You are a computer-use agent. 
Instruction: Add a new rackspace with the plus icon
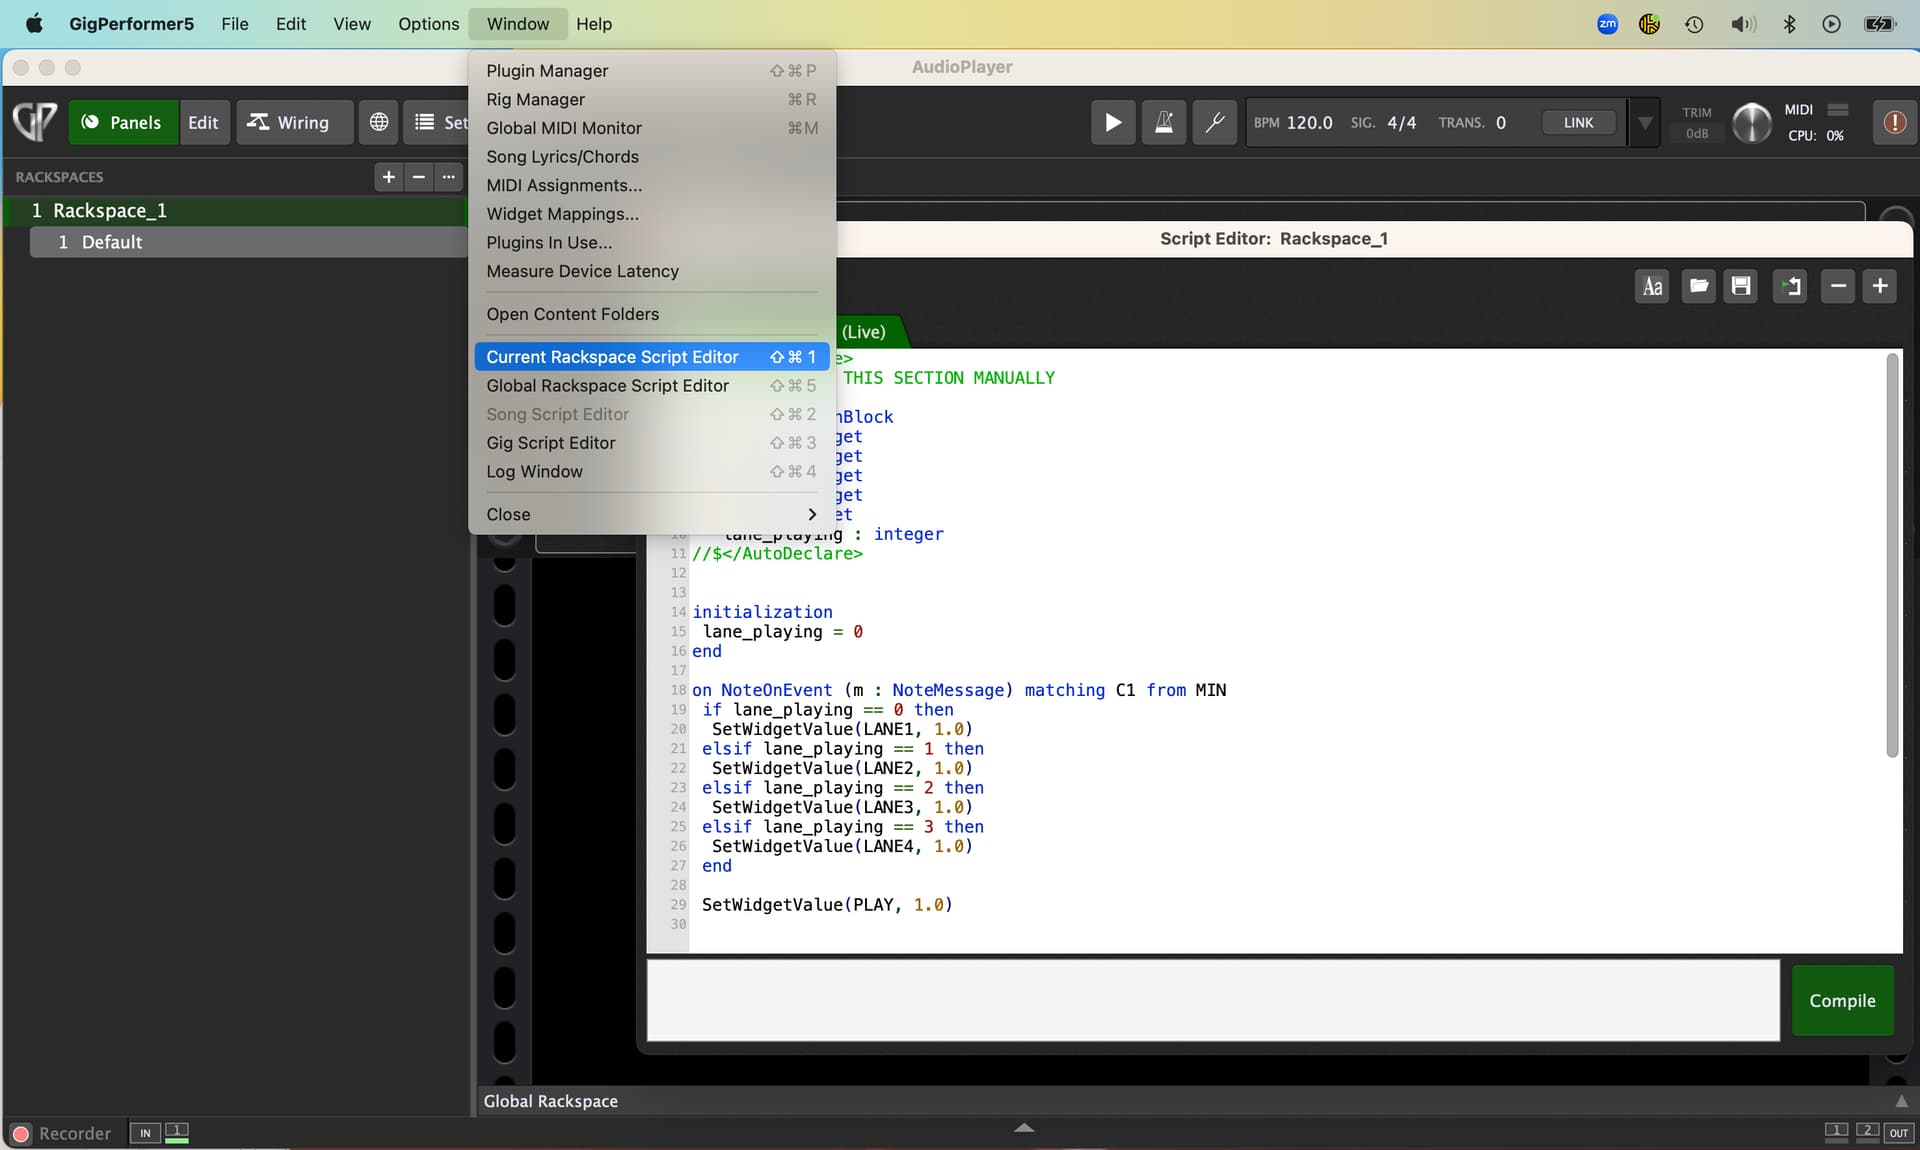pos(389,177)
